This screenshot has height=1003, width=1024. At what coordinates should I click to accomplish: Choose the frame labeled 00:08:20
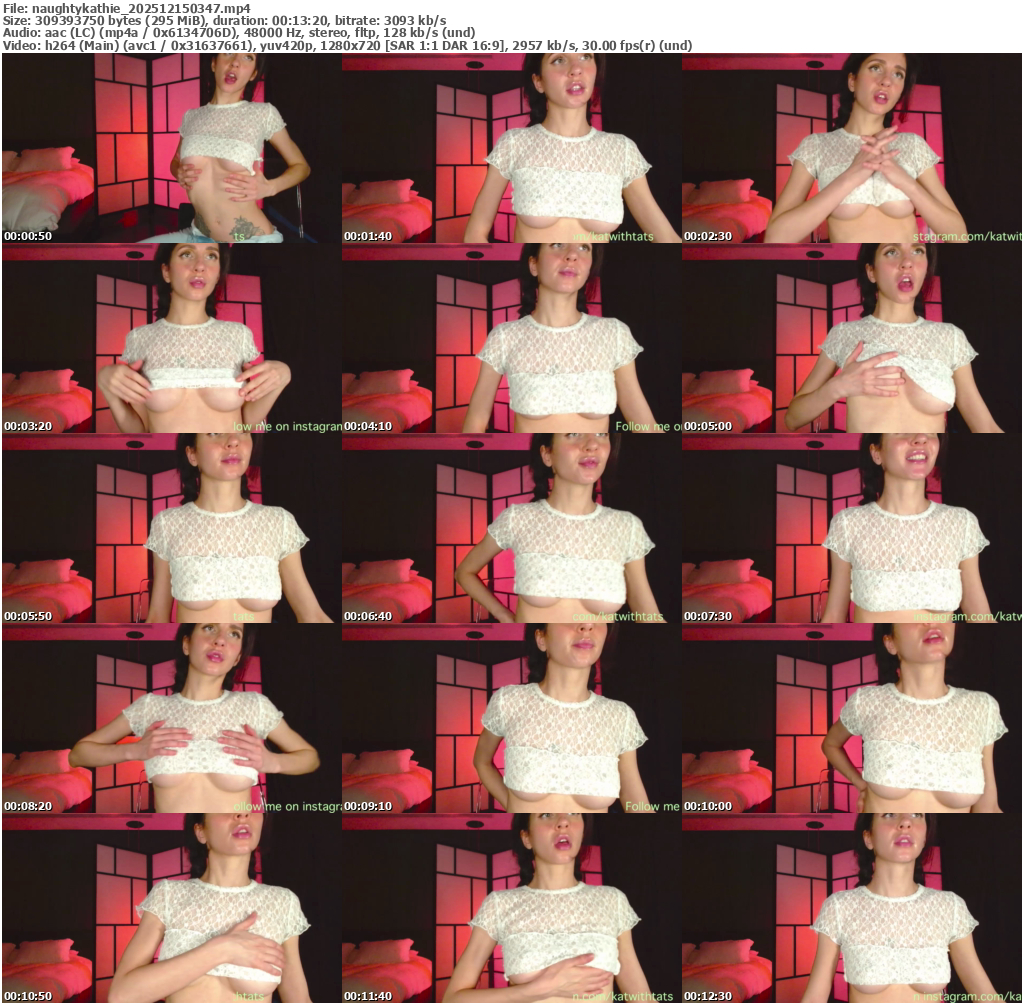point(172,718)
